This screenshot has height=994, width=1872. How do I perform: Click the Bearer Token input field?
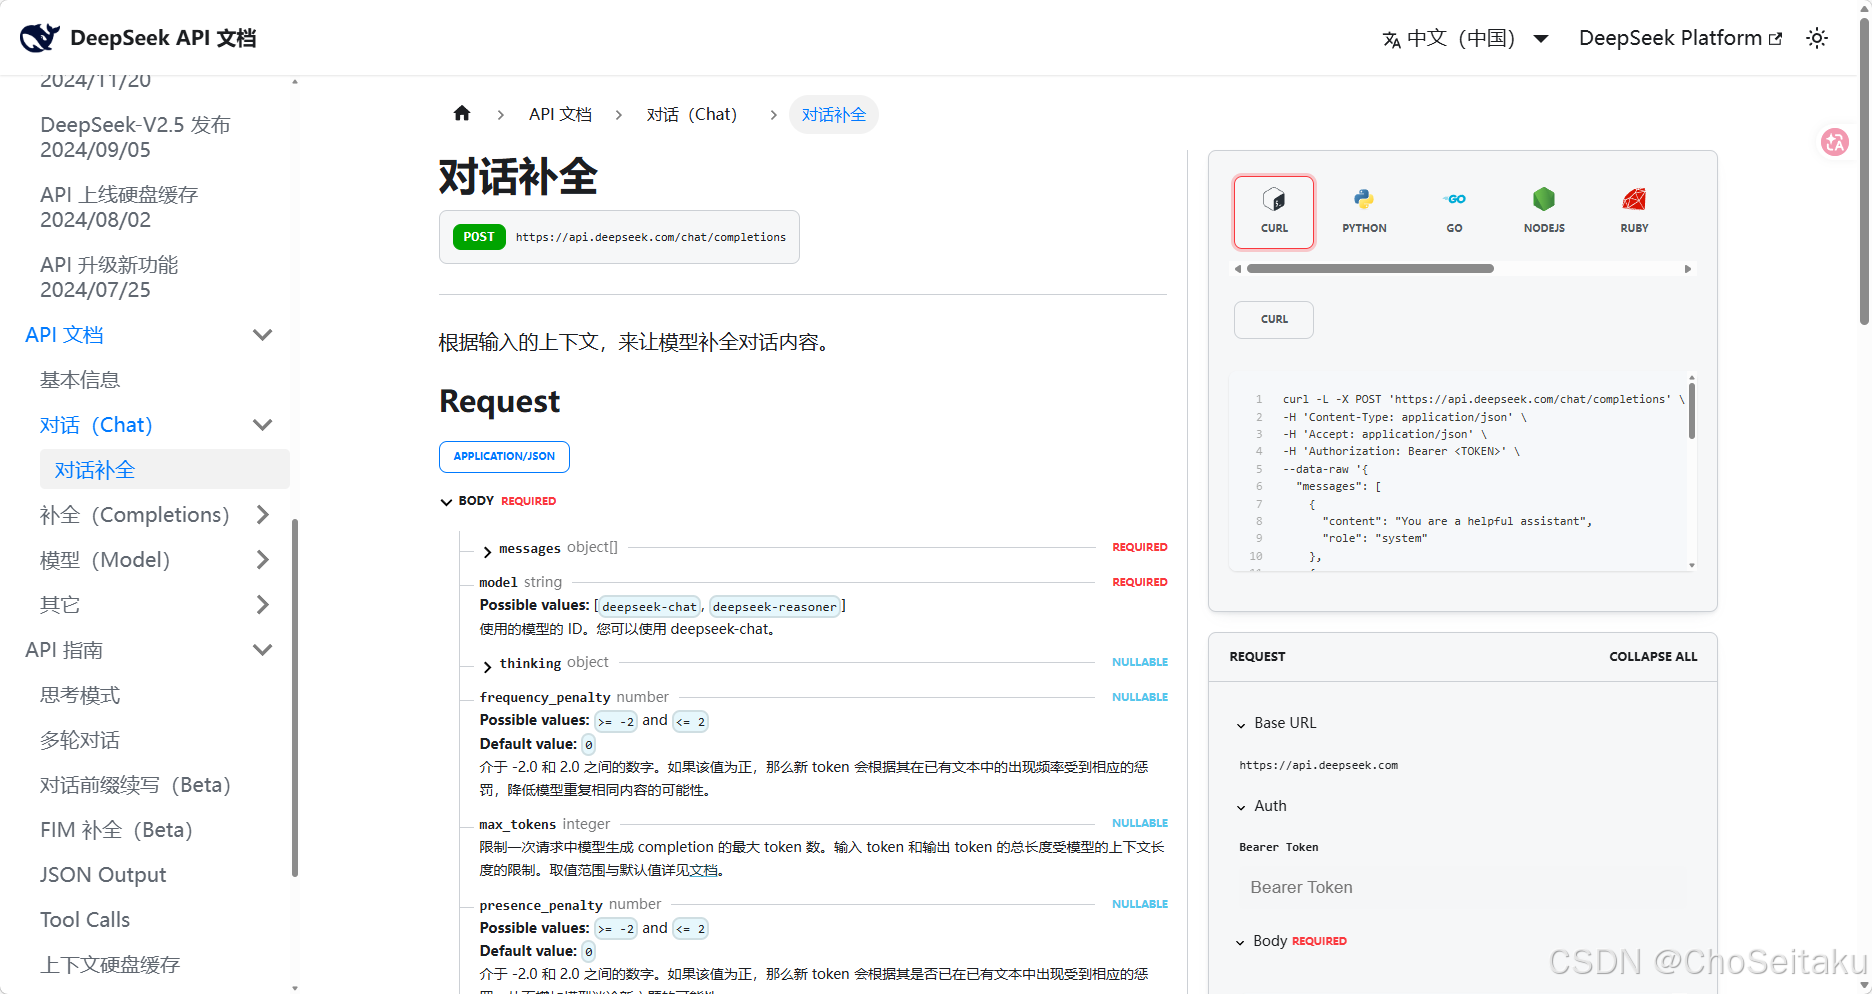(1462, 887)
